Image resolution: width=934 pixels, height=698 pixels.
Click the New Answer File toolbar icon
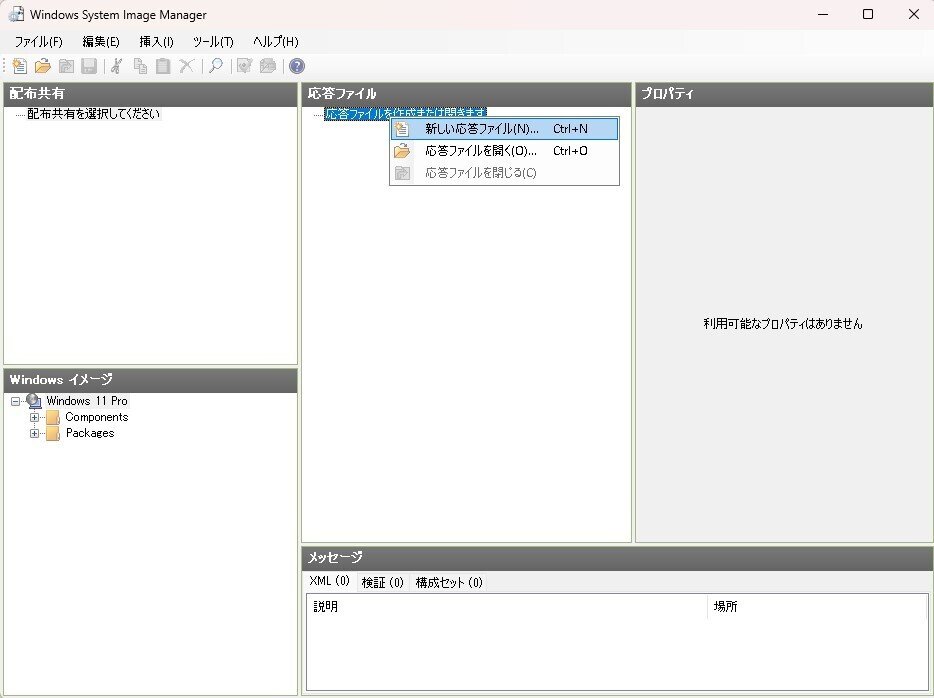19,66
